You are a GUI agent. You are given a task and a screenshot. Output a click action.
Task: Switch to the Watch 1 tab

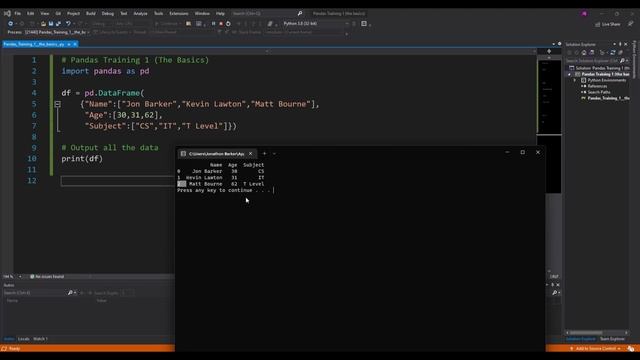pyautogui.click(x=40, y=339)
